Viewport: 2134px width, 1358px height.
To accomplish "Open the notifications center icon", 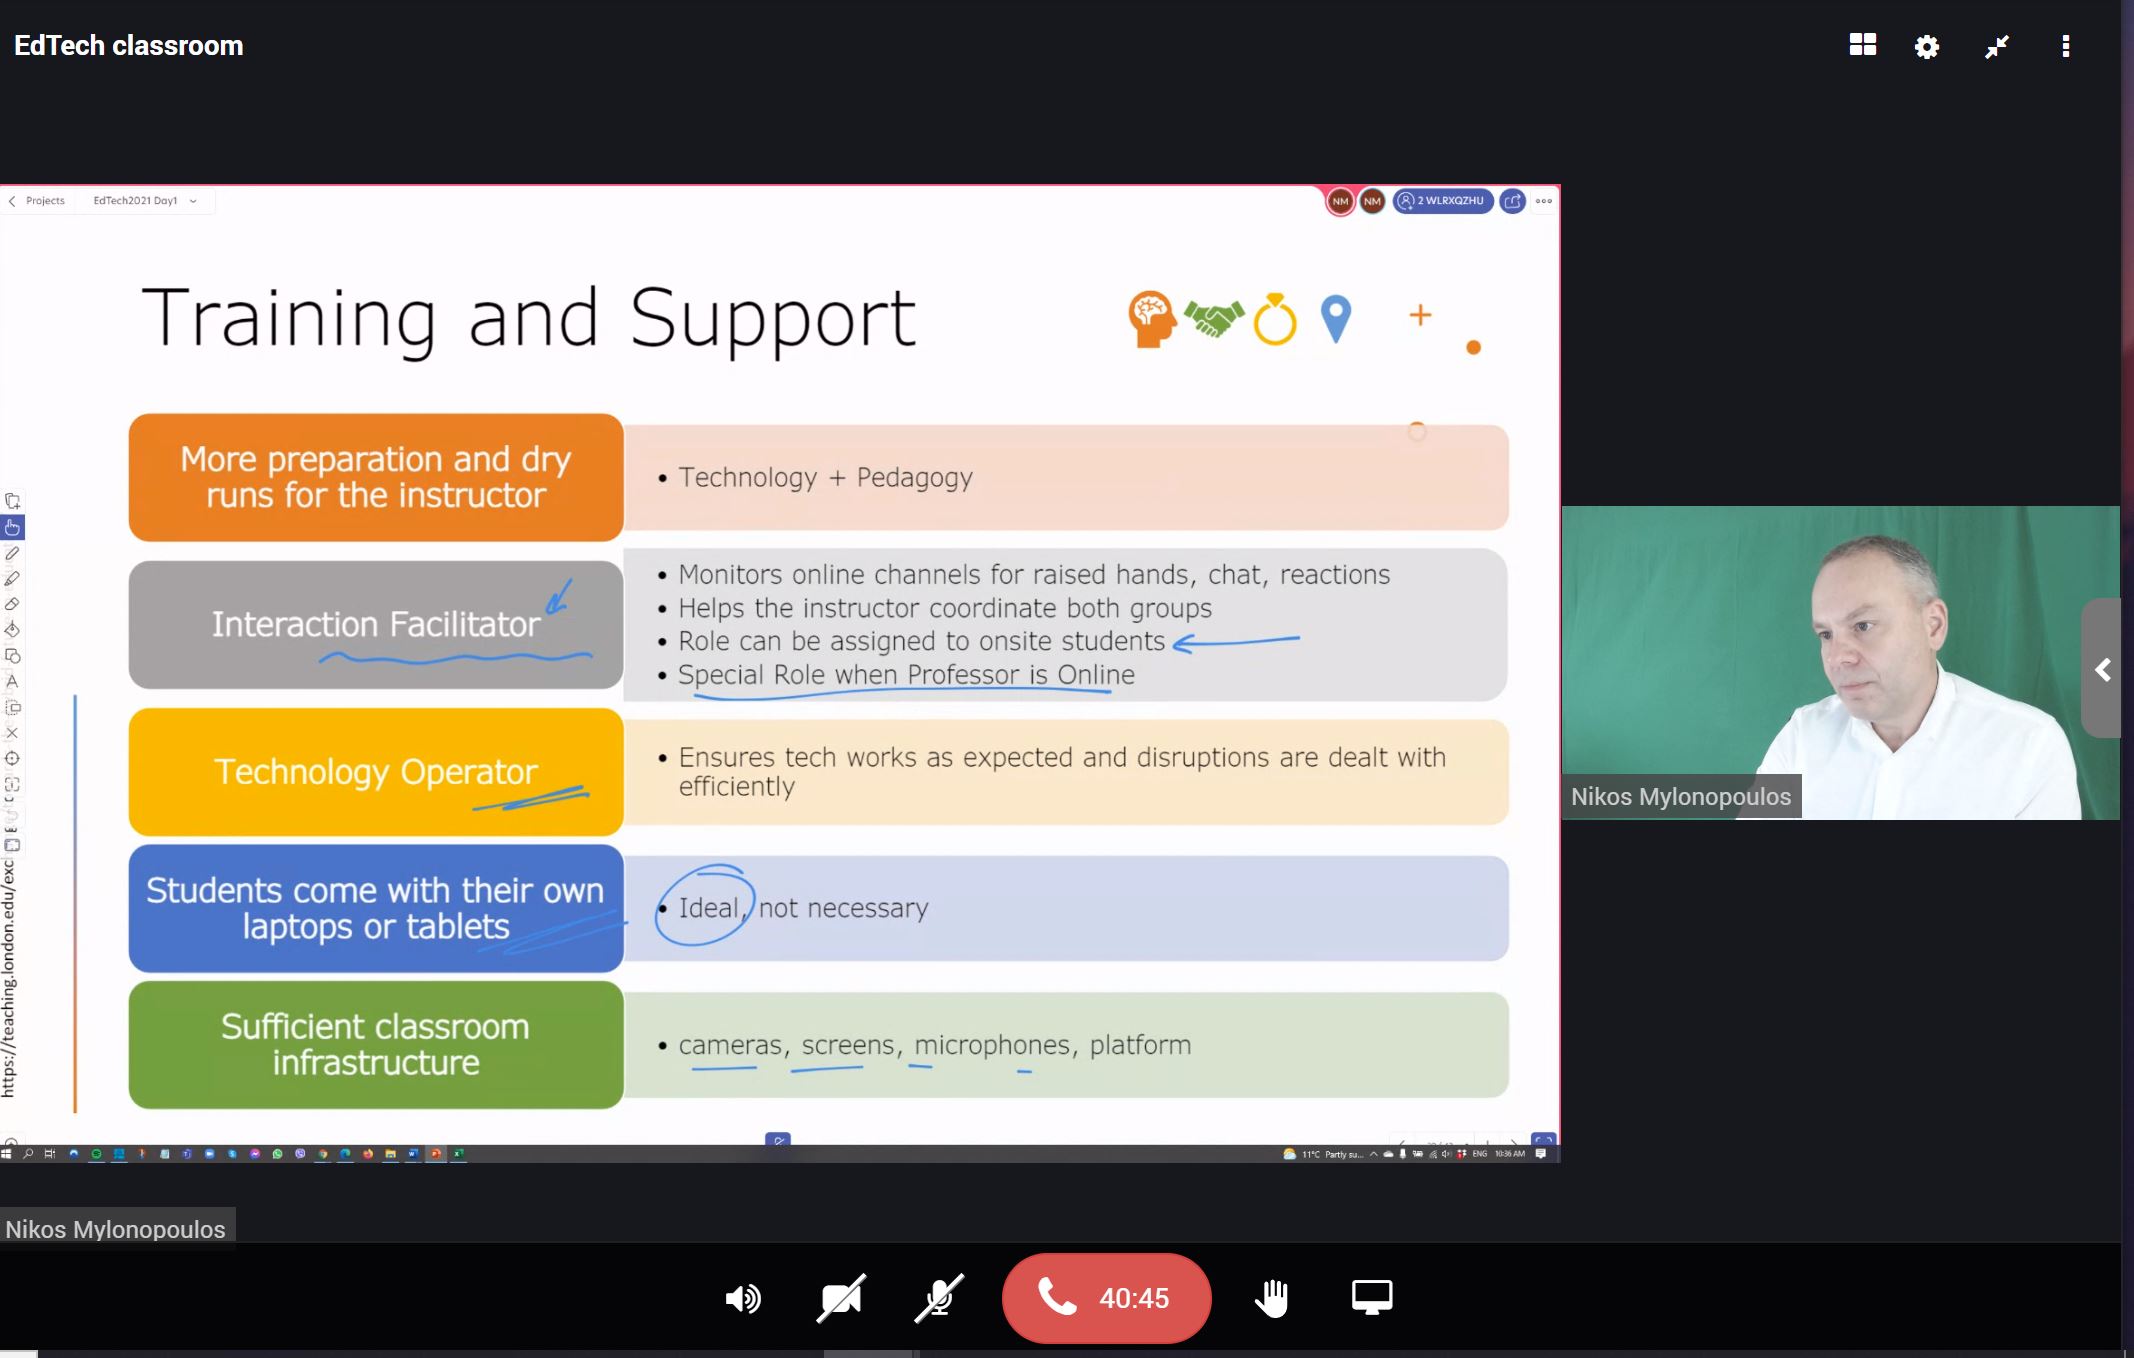I will click(x=1541, y=1154).
